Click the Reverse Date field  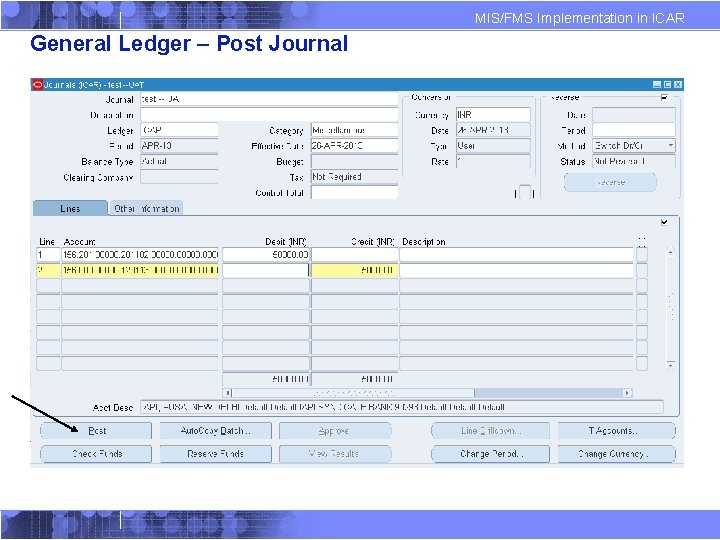[x=633, y=114]
